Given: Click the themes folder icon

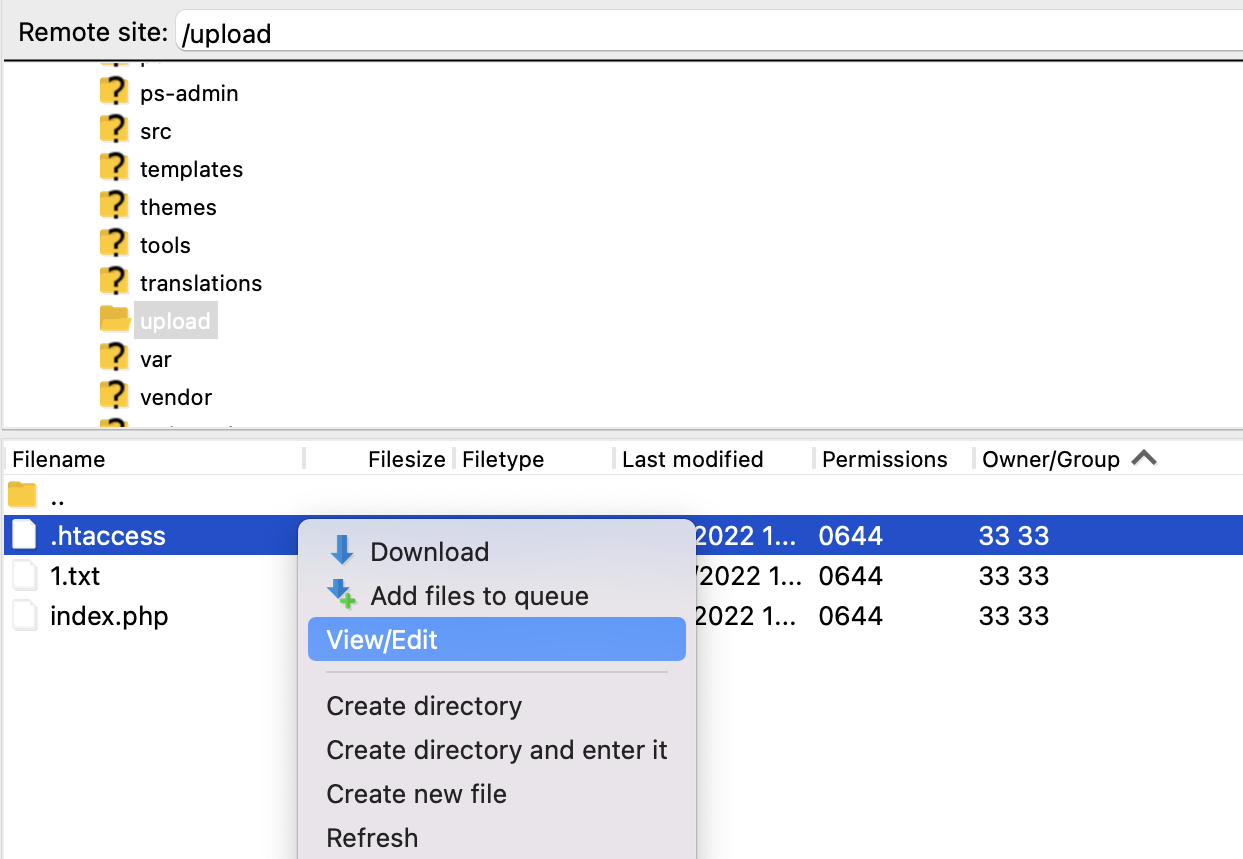Looking at the screenshot, I should pyautogui.click(x=115, y=206).
